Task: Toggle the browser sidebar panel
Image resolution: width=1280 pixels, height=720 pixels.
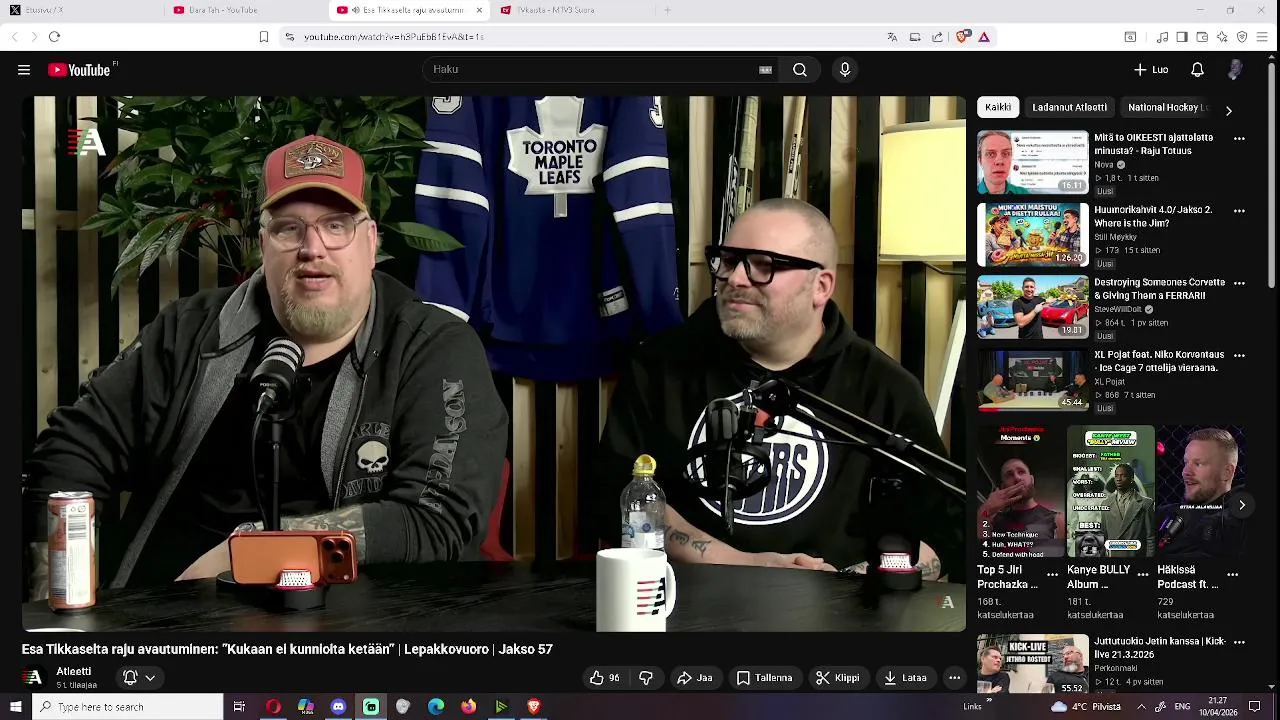Action: [x=1182, y=37]
